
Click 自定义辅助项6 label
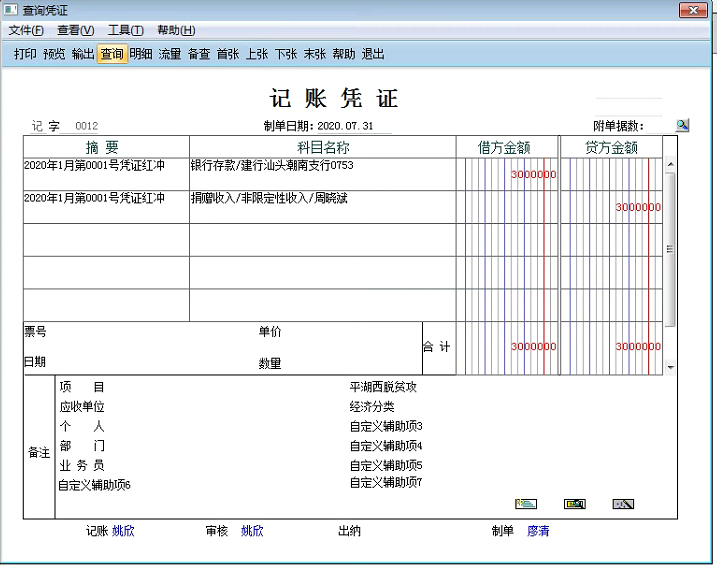pyautogui.click(x=94, y=485)
